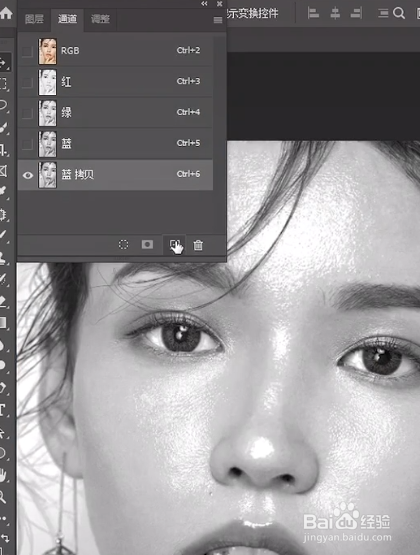Select the Move tool
This screenshot has height=555, width=420.
pyautogui.click(x=3, y=63)
